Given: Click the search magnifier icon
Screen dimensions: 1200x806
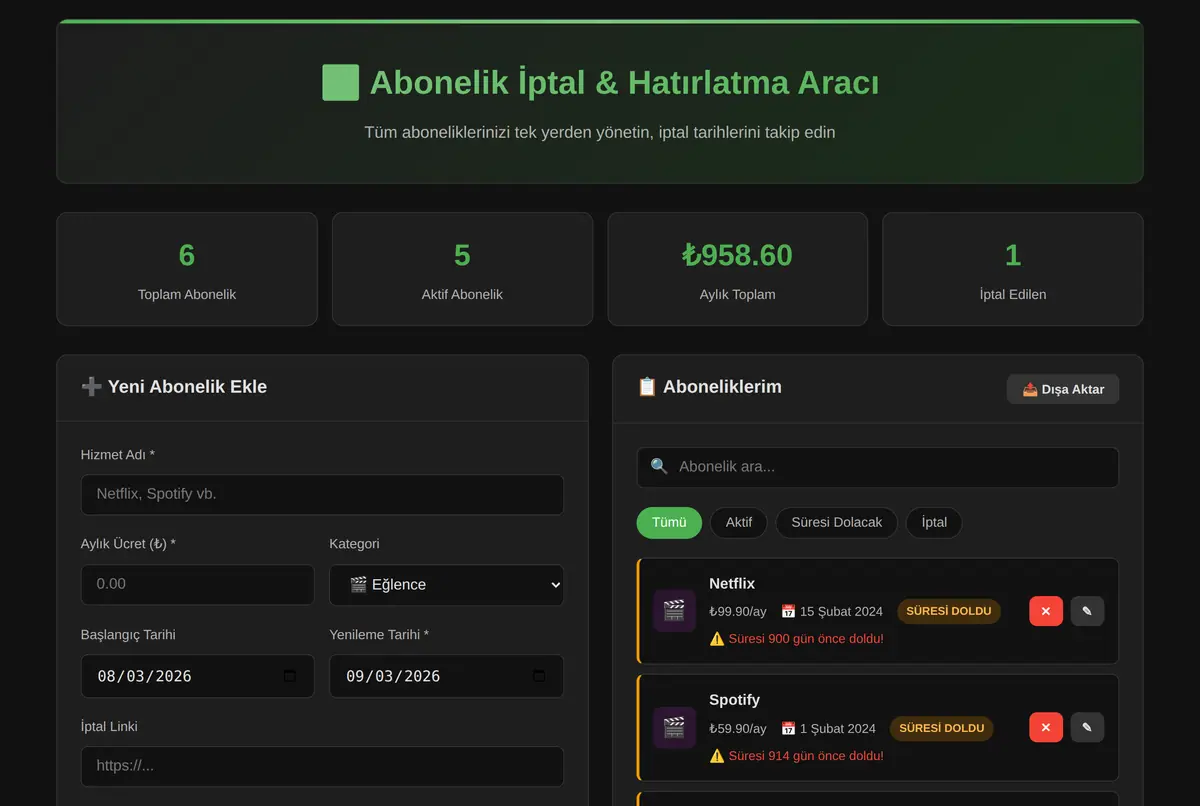Looking at the screenshot, I should [x=659, y=466].
